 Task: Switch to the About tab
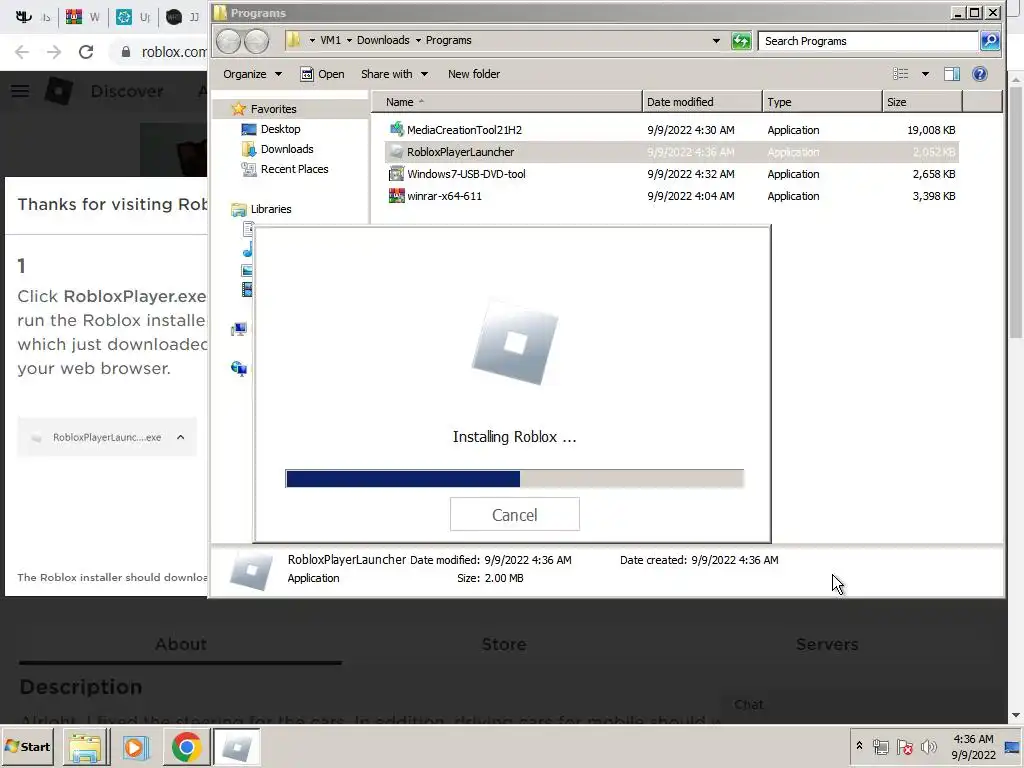(x=181, y=645)
